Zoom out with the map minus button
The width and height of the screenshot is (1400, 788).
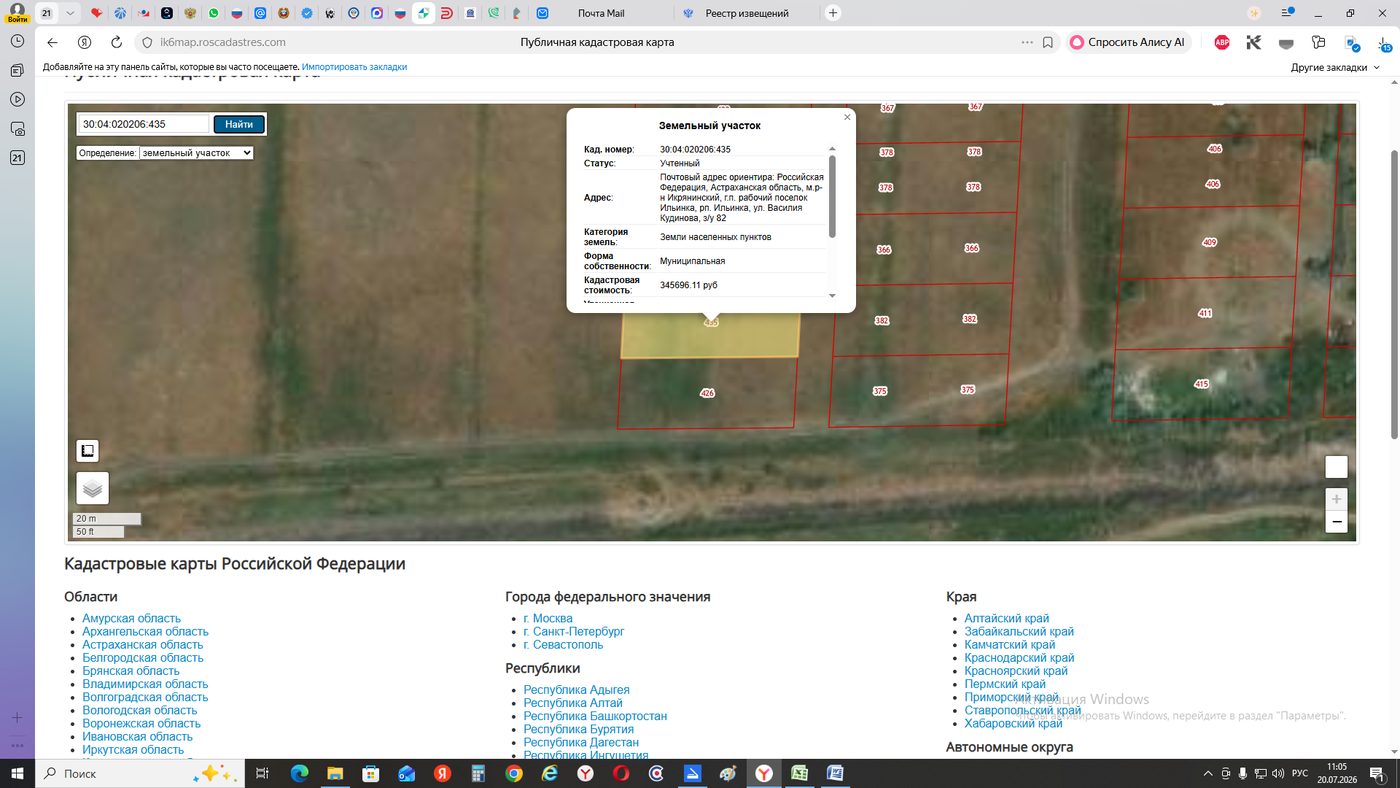1336,521
